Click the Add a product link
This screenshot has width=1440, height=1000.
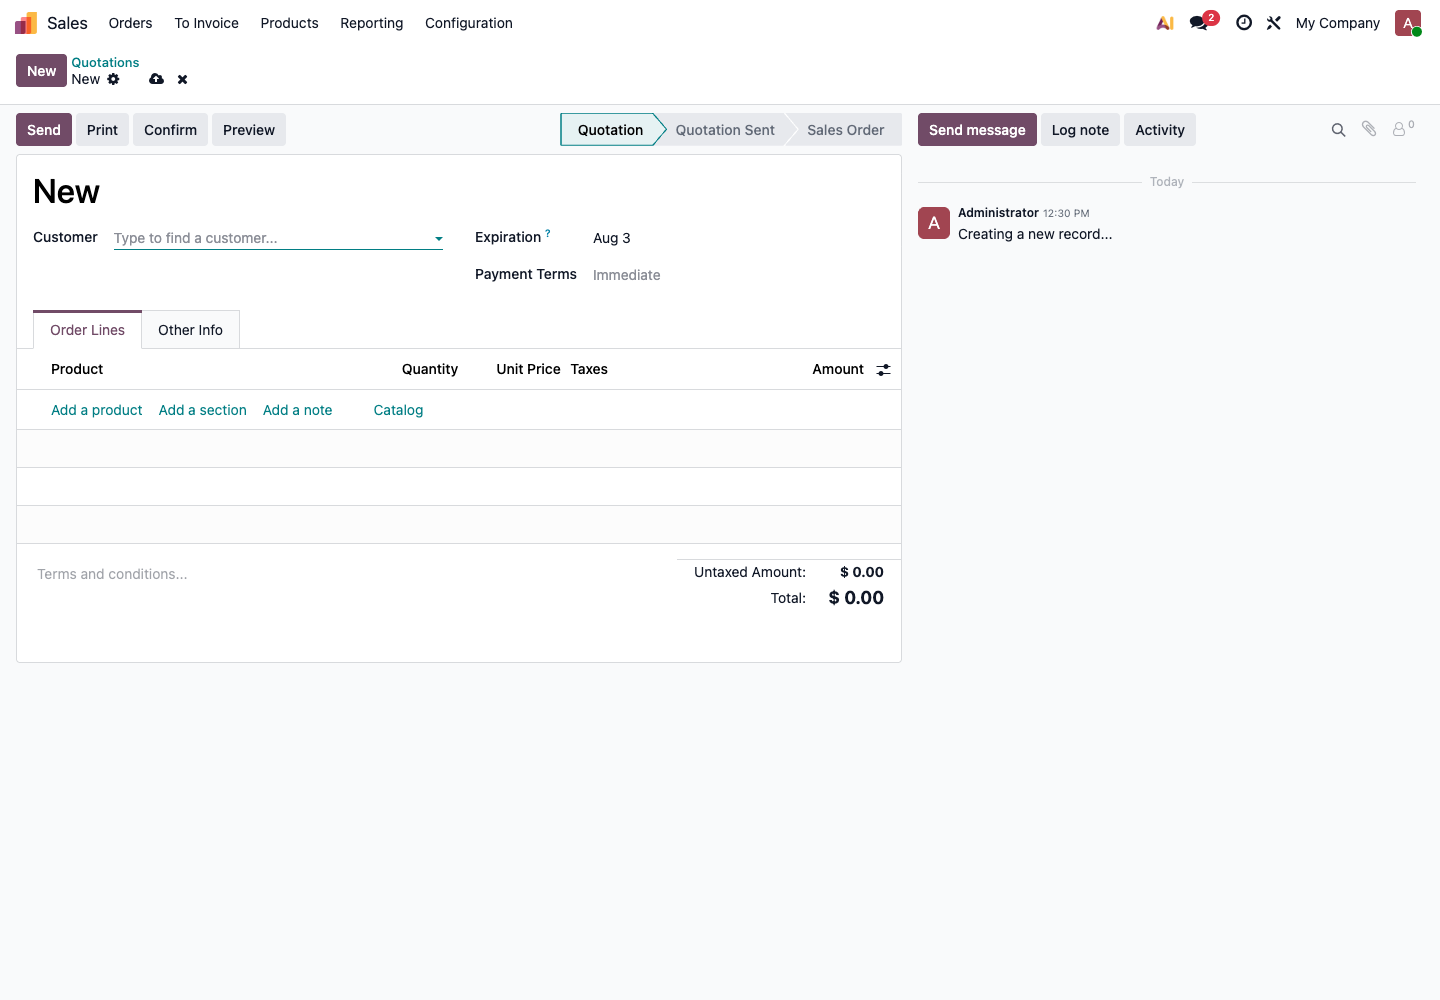(97, 410)
